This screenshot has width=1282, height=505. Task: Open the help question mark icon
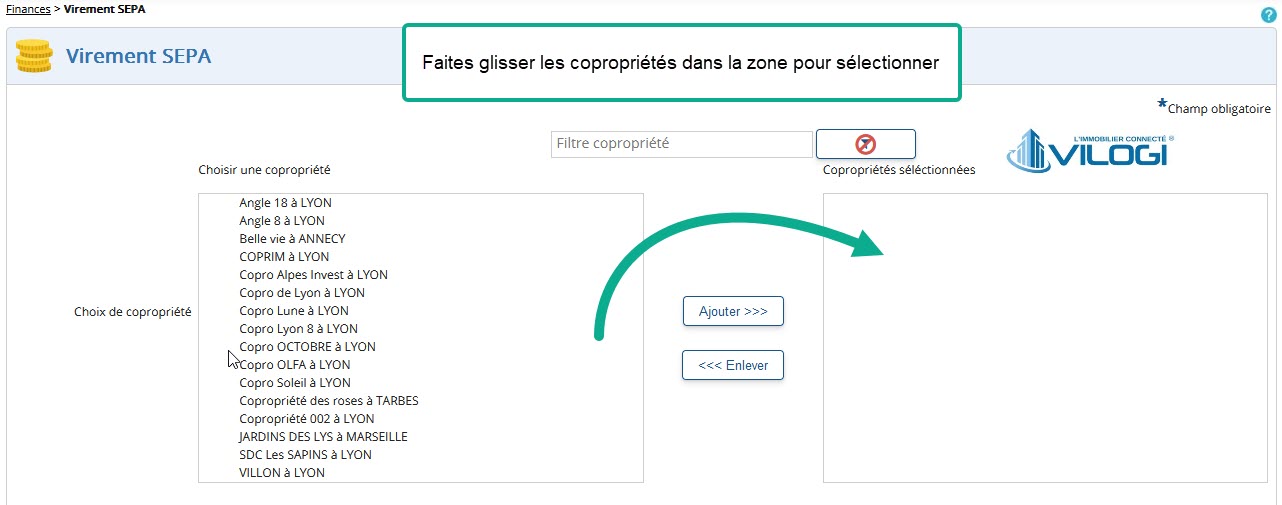pyautogui.click(x=1269, y=15)
